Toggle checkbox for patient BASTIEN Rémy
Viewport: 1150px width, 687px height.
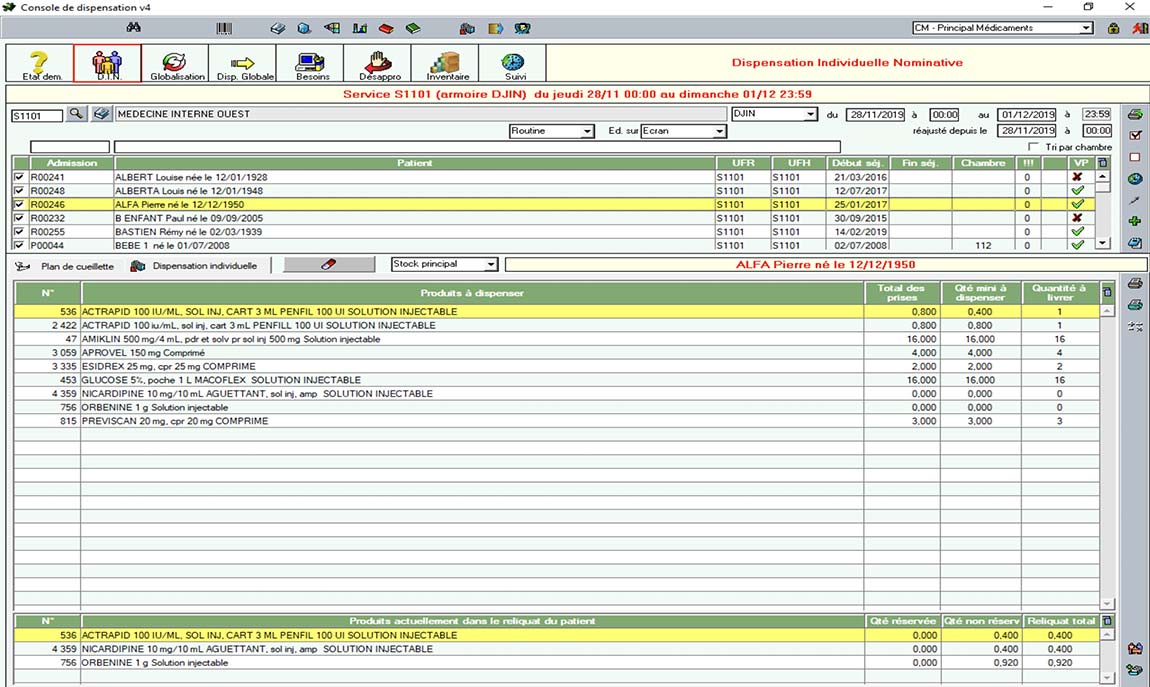pos(19,231)
